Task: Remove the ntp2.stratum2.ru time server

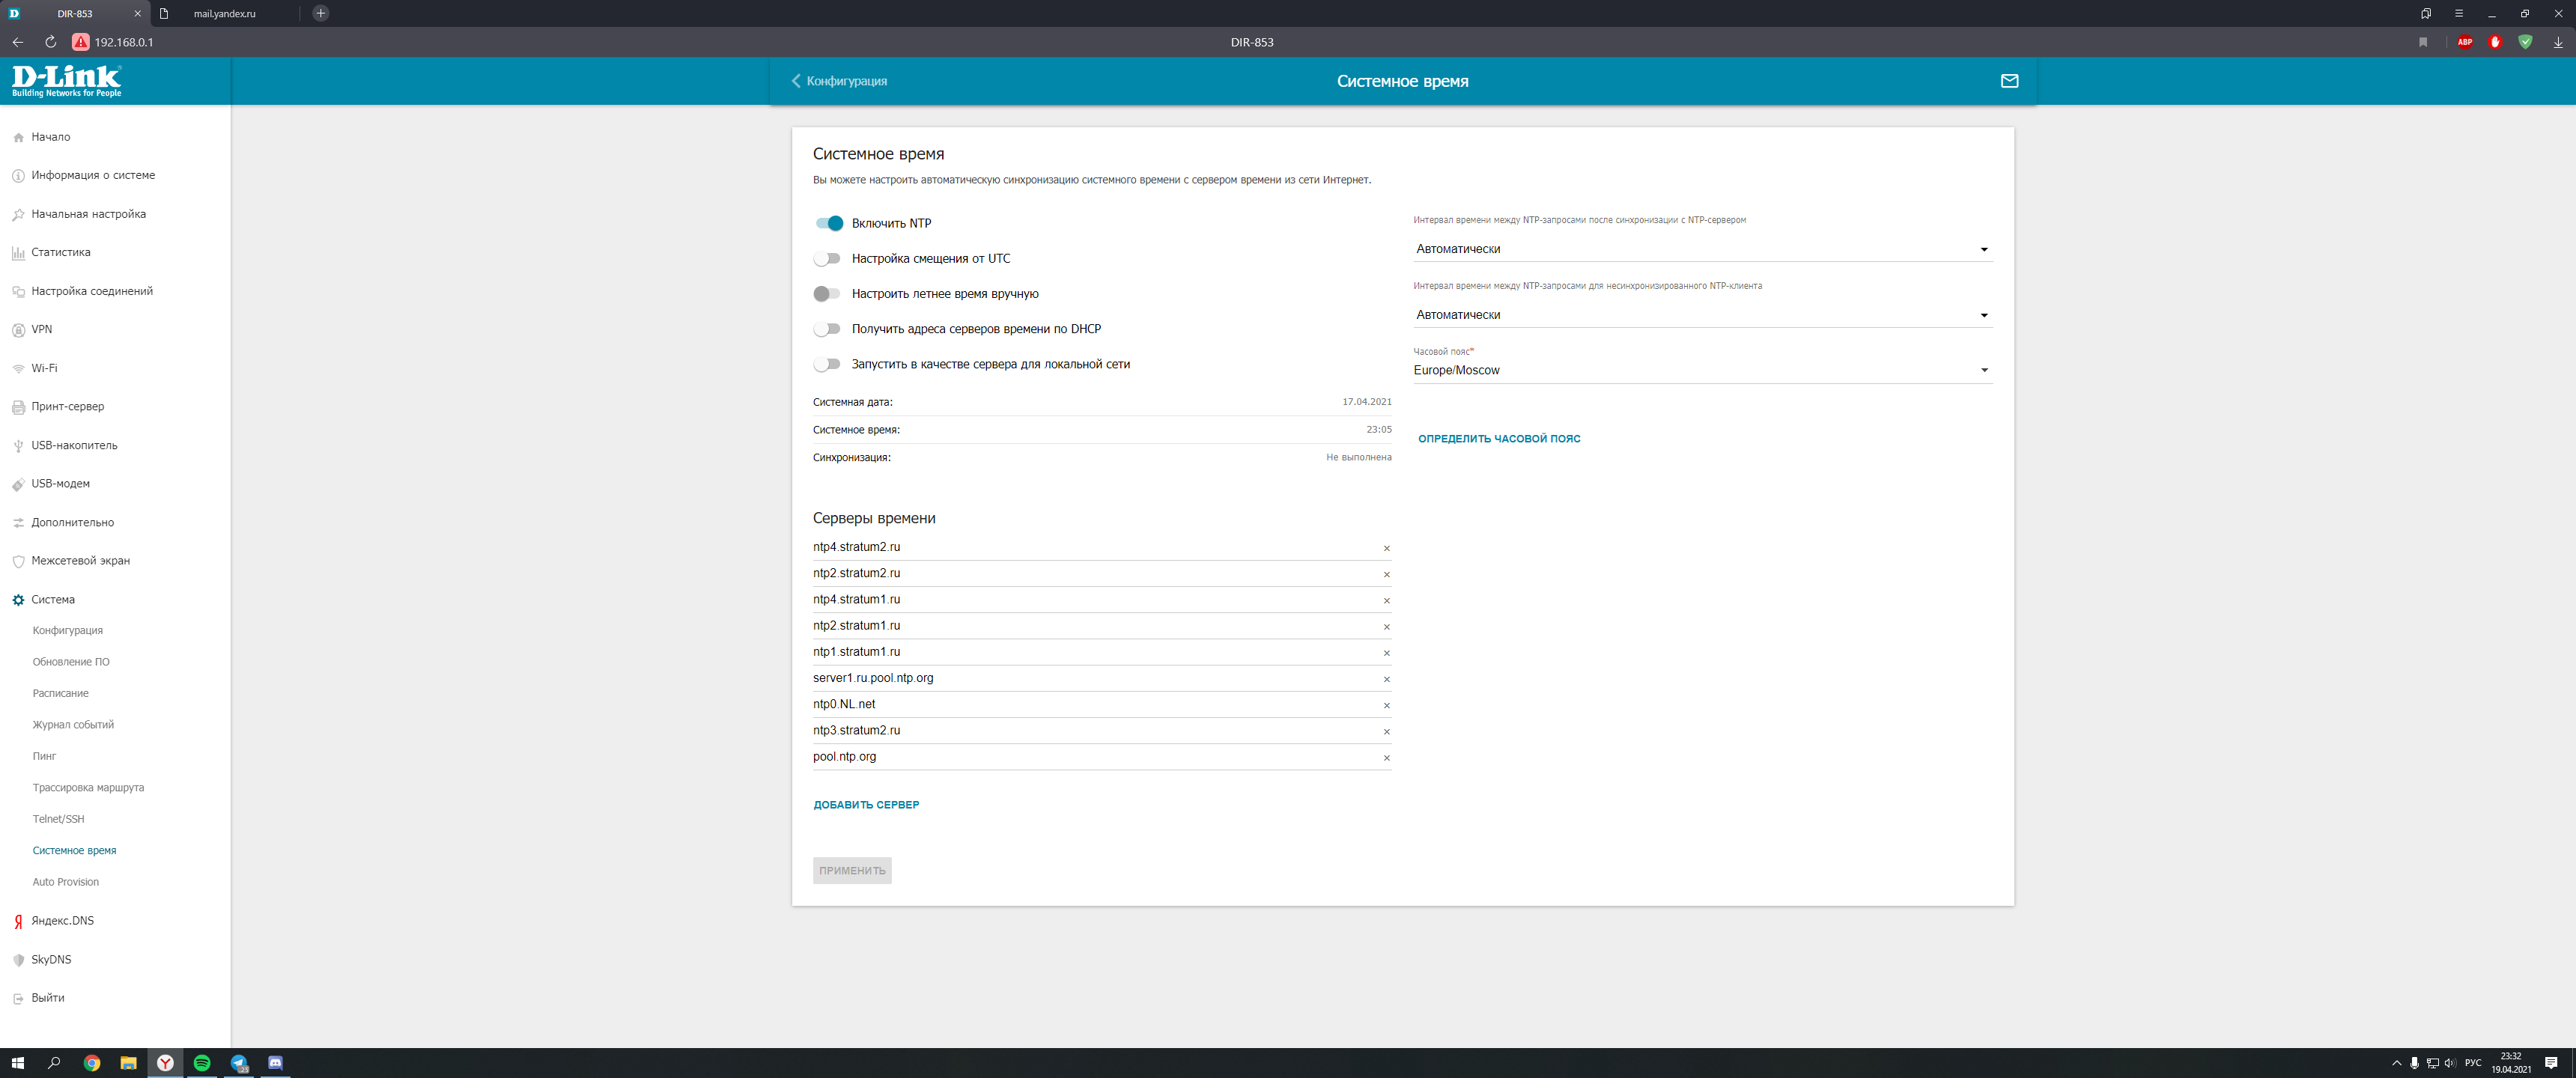Action: point(1386,574)
